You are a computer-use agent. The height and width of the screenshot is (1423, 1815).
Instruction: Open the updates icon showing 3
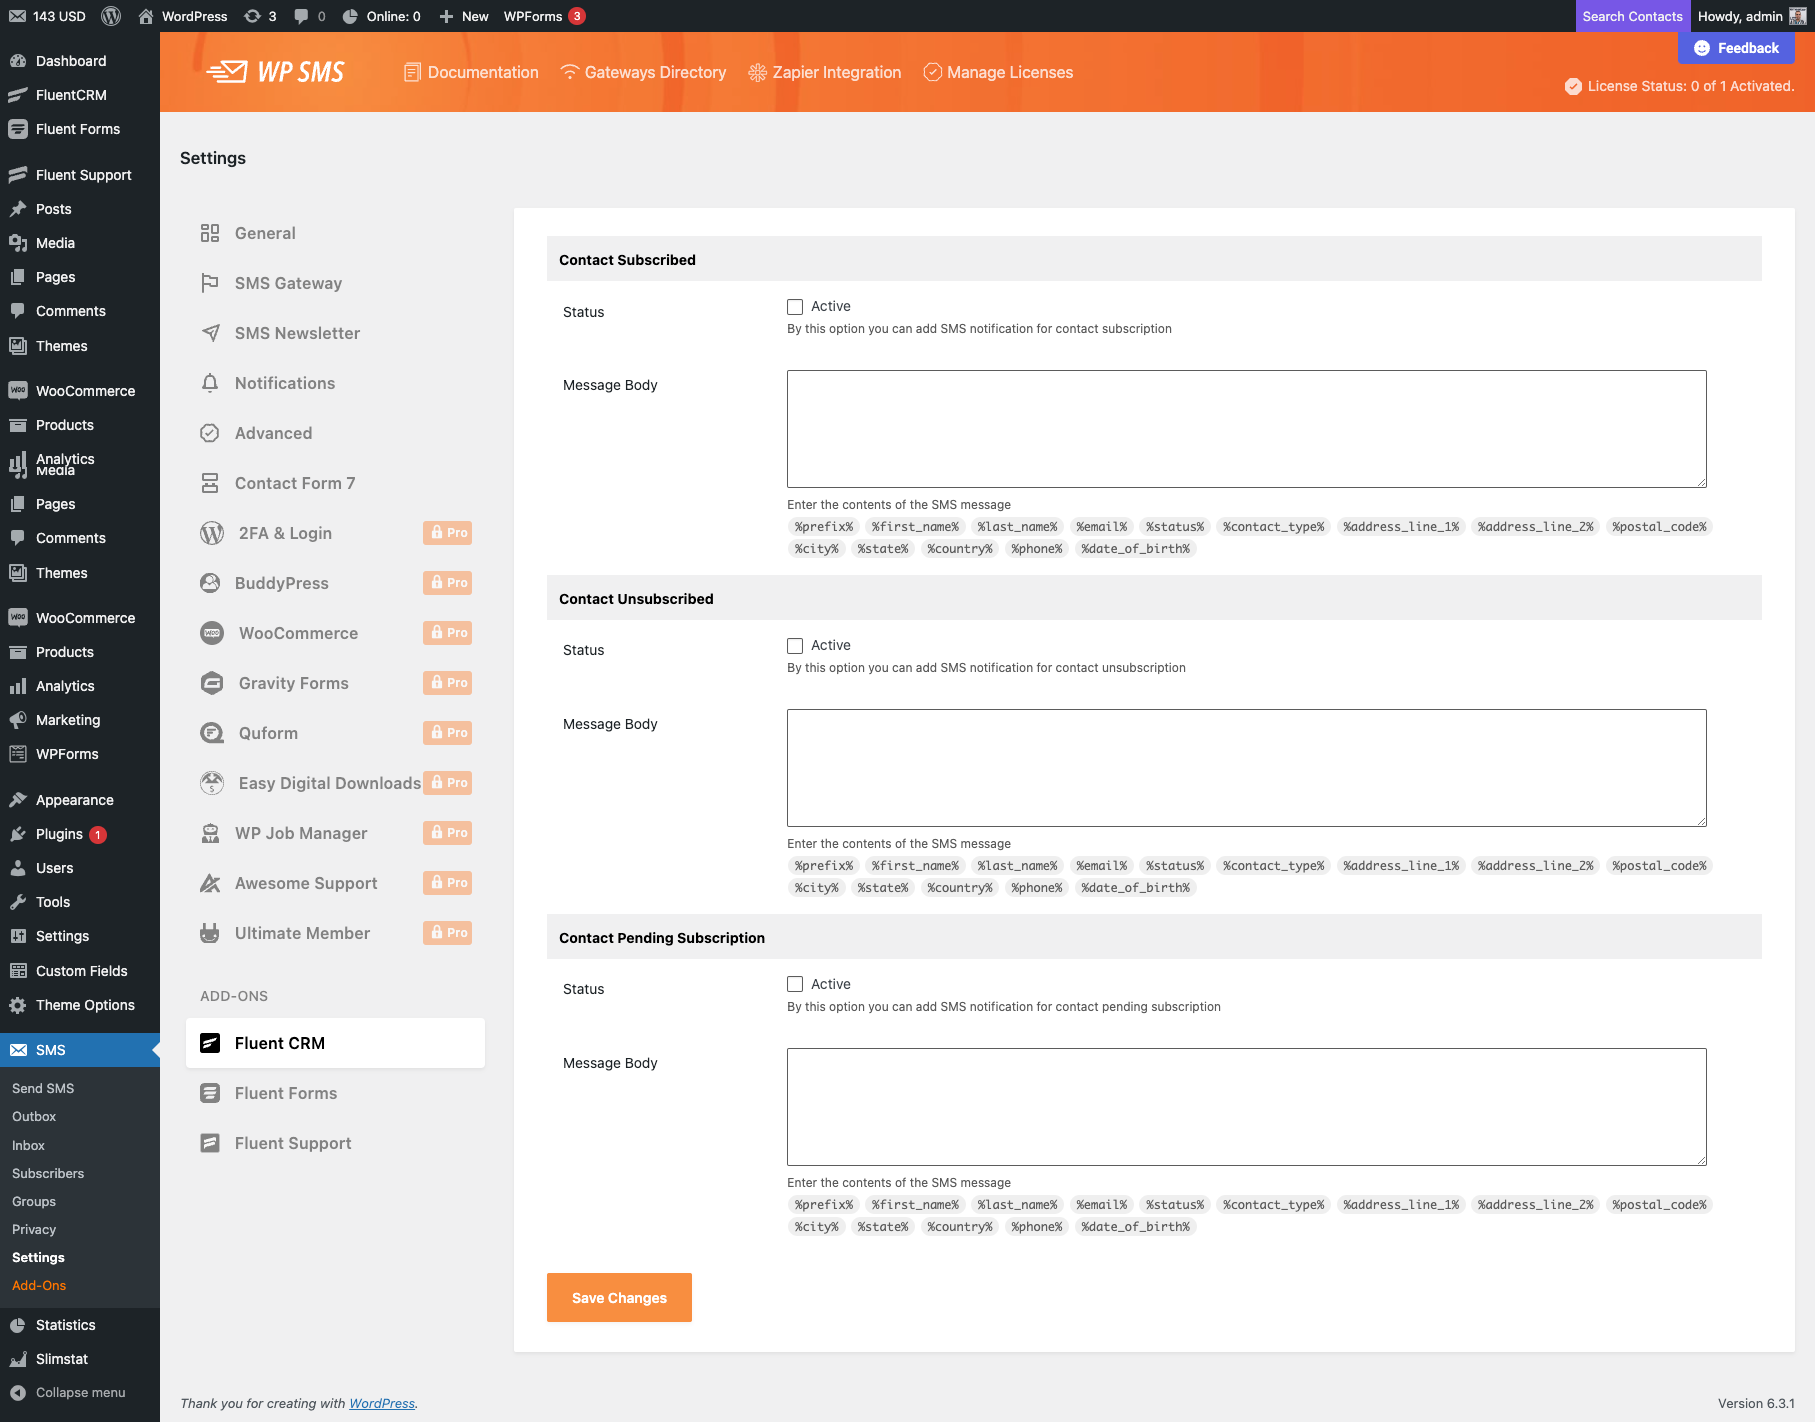260,16
